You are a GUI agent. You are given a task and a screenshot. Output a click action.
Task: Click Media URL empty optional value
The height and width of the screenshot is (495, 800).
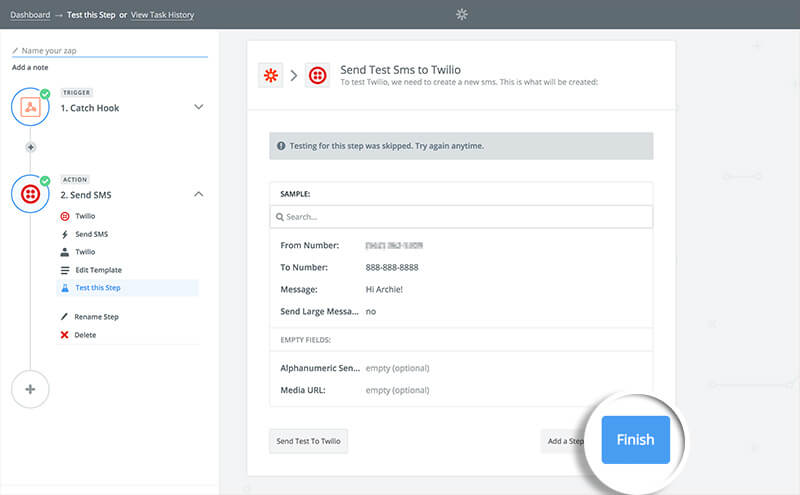[397, 390]
